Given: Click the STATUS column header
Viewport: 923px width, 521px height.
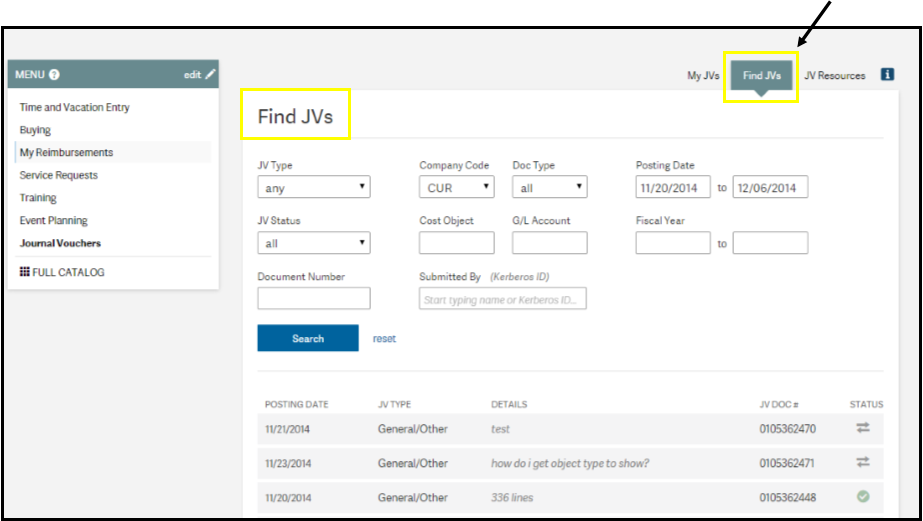Looking at the screenshot, I should [x=866, y=404].
